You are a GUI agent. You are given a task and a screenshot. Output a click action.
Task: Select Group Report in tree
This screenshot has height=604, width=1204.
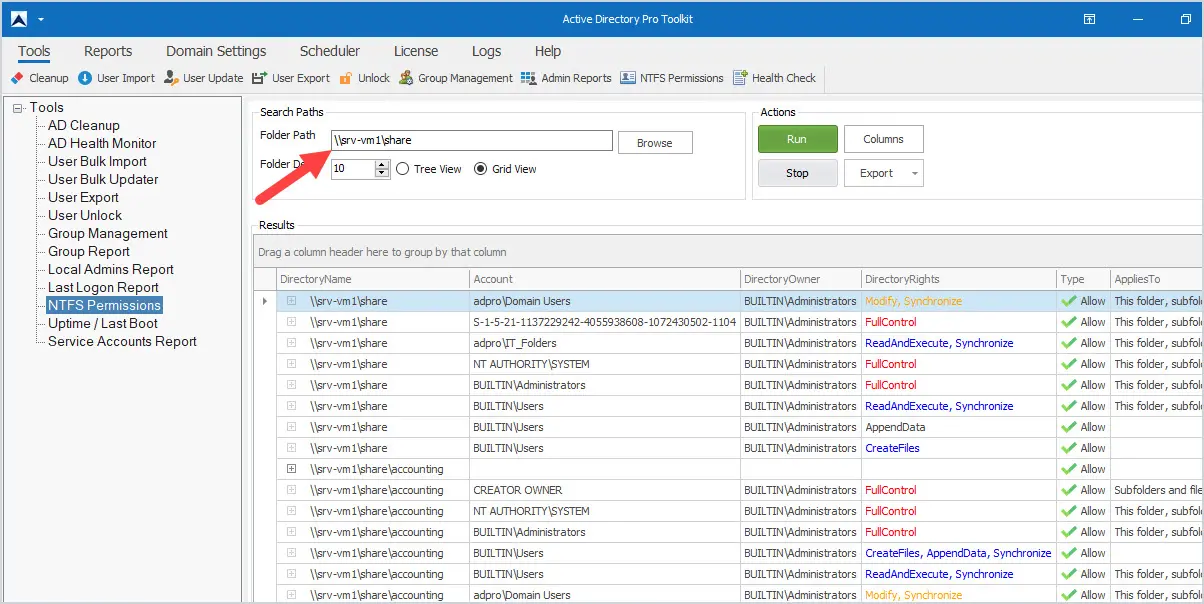click(x=89, y=252)
